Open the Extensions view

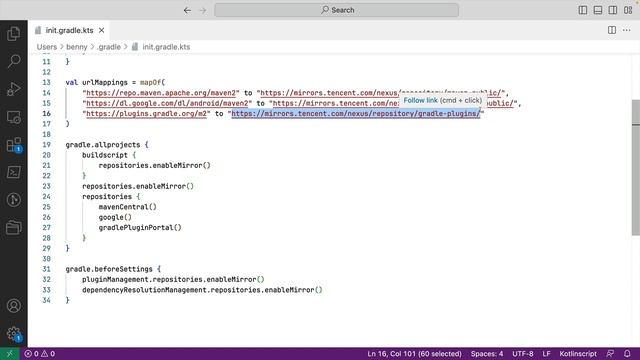pyautogui.click(x=13, y=145)
